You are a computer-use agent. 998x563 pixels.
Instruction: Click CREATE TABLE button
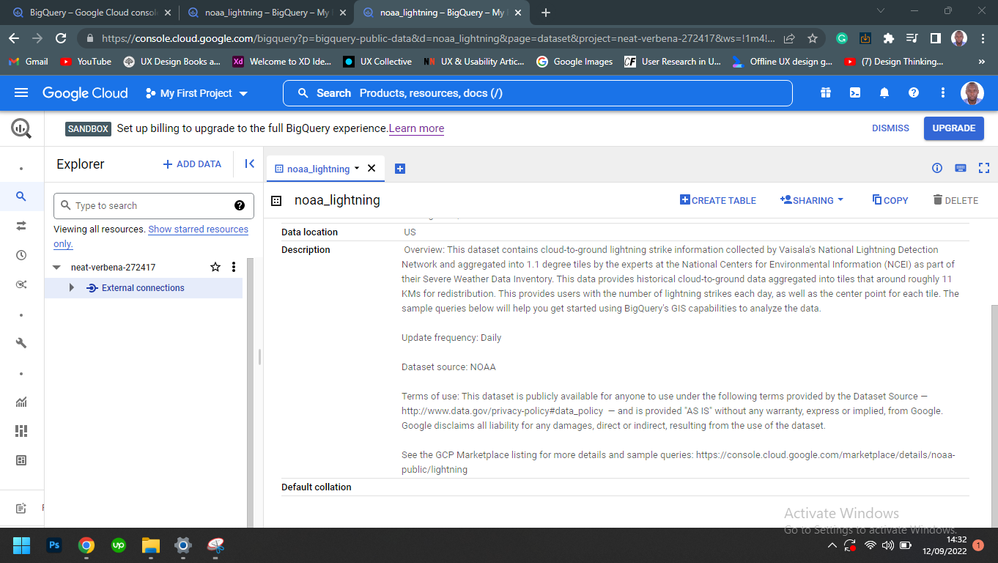tap(718, 200)
